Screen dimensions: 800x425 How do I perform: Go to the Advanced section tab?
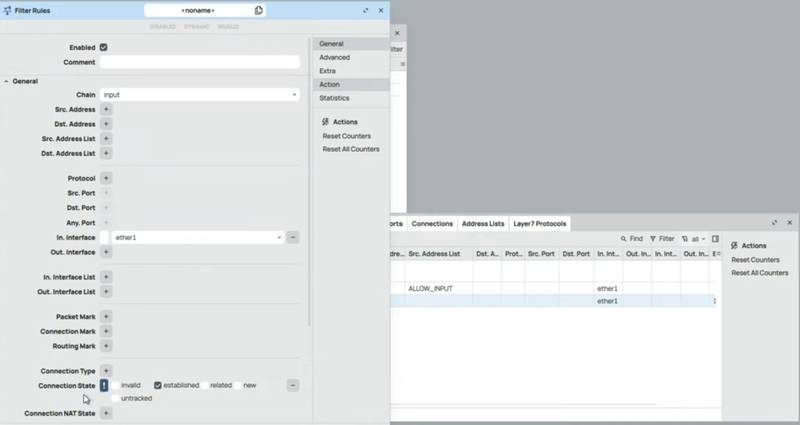click(351, 57)
